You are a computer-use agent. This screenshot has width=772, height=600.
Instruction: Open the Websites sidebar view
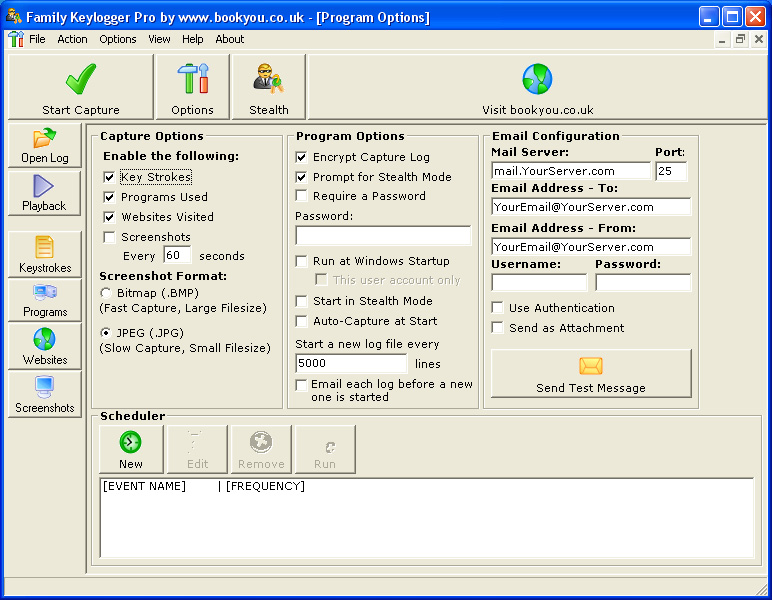(45, 347)
